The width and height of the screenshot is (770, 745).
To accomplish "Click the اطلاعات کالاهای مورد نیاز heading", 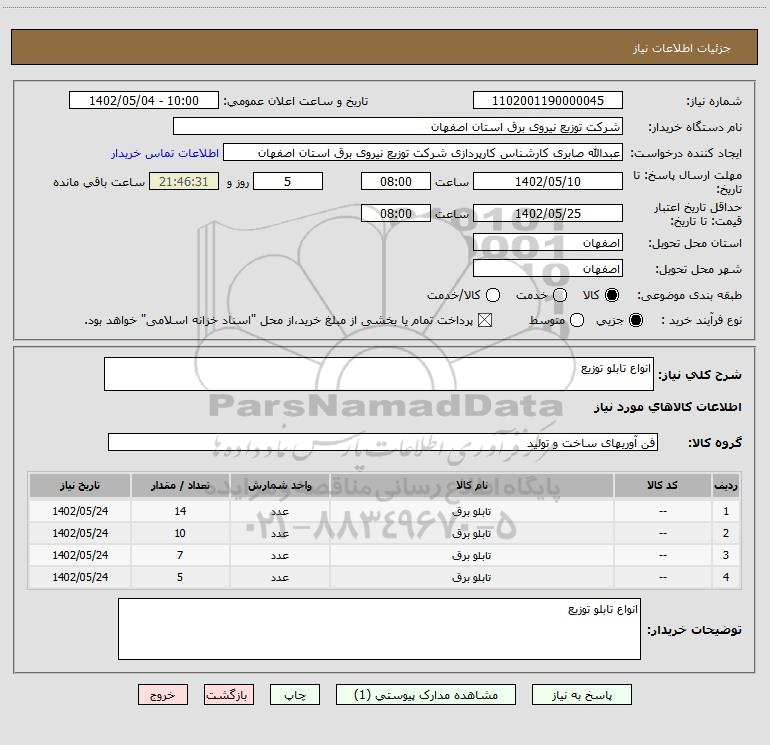I will click(668, 407).
